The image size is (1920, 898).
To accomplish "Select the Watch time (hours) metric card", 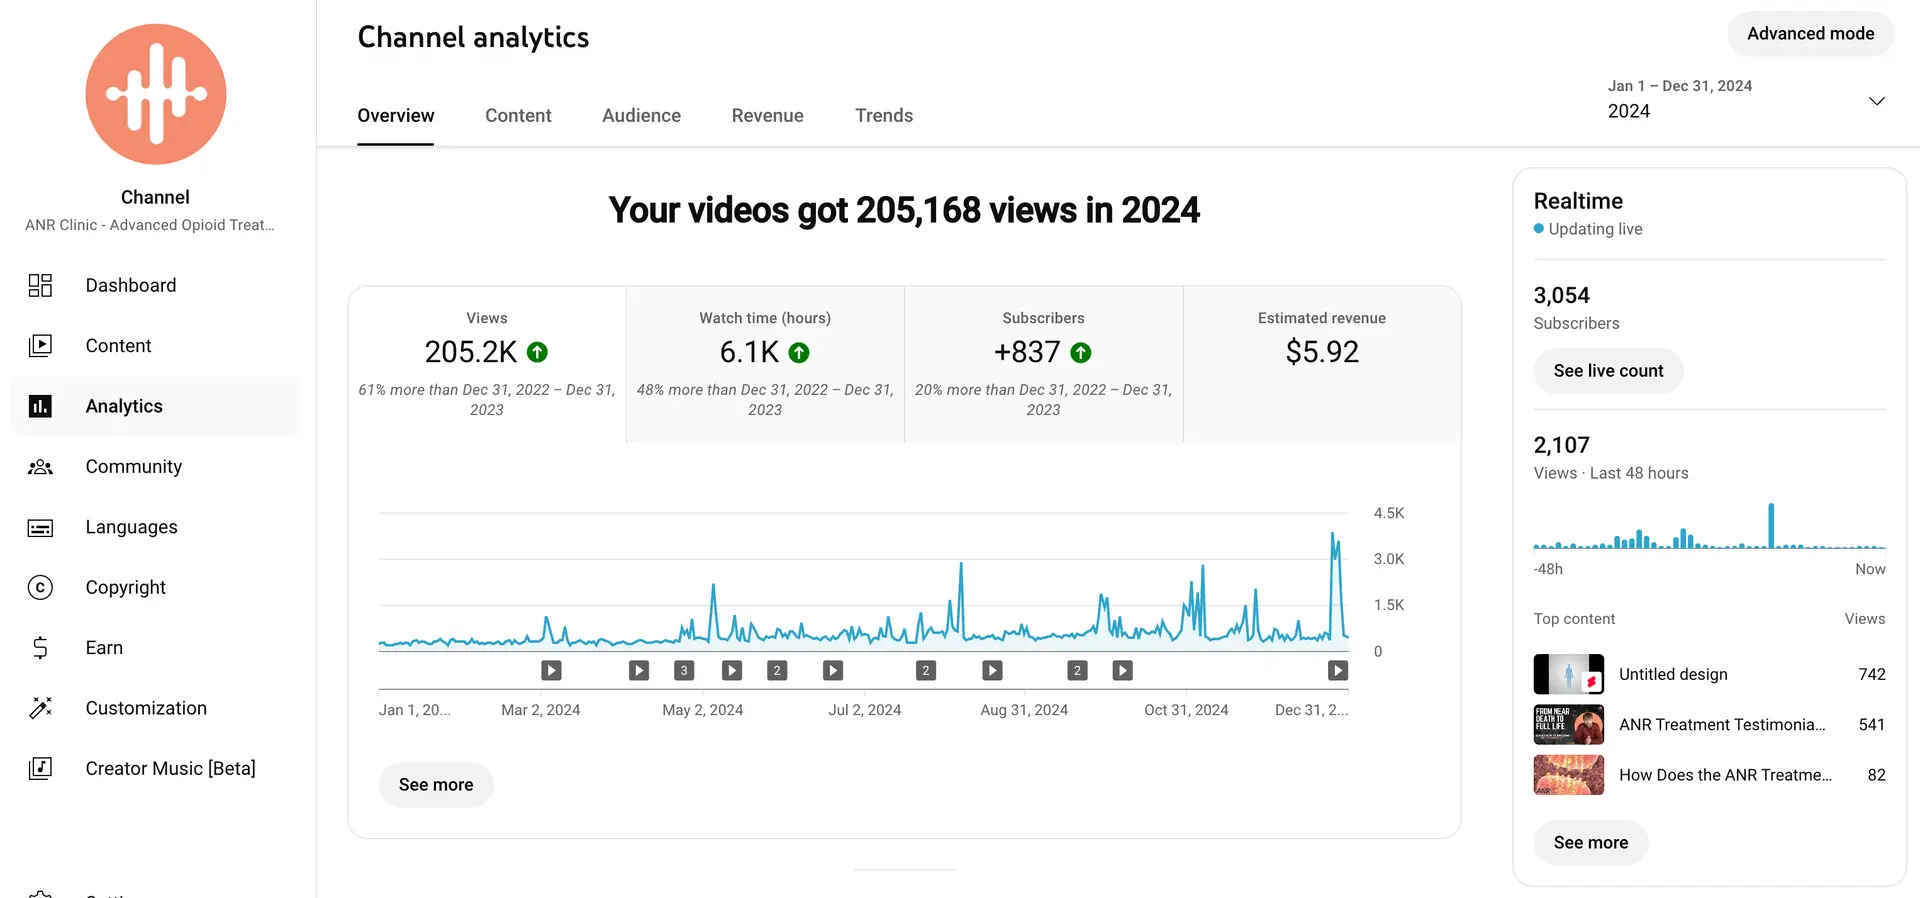I will pyautogui.click(x=765, y=364).
